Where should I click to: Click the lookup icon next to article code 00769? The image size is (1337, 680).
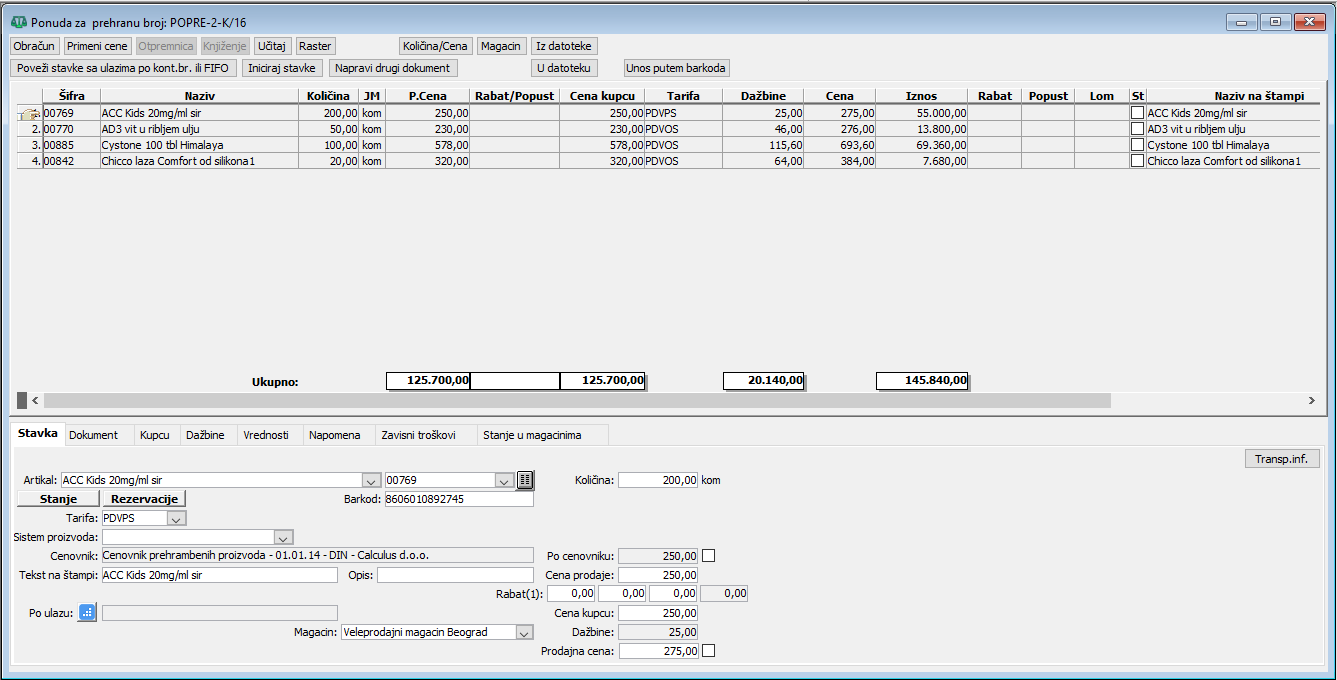click(x=525, y=480)
